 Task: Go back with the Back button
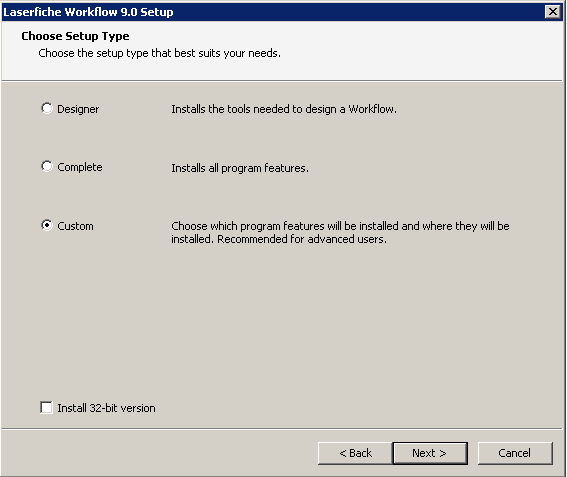pyautogui.click(x=355, y=453)
